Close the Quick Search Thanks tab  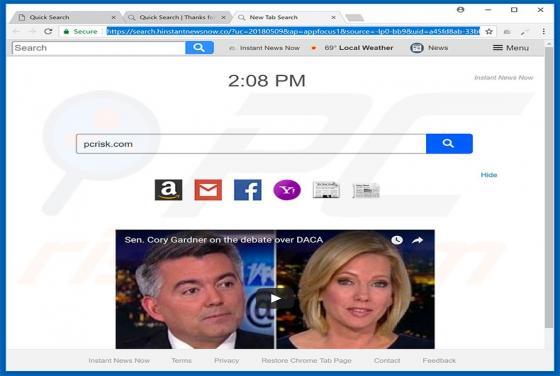[x=224, y=17]
